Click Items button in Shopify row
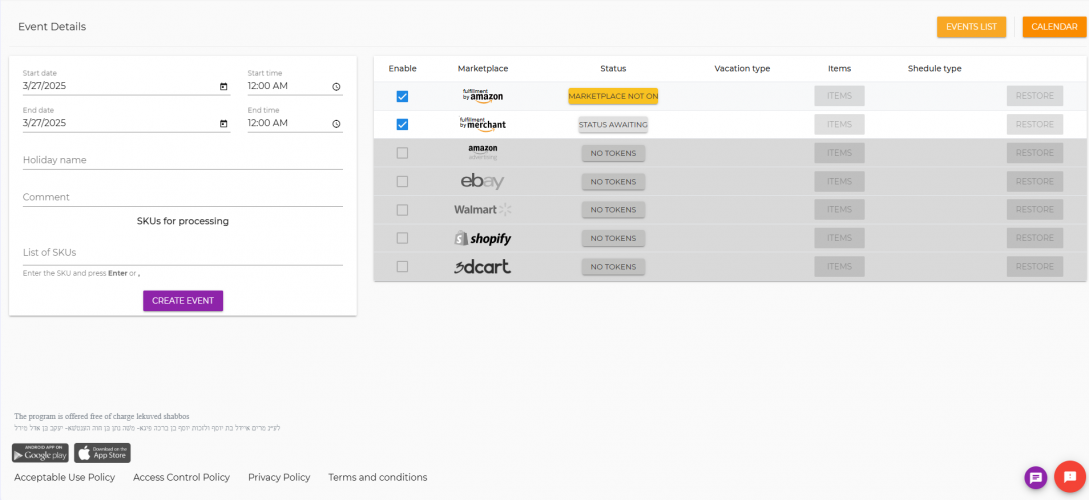The image size is (1089, 500). [839, 238]
